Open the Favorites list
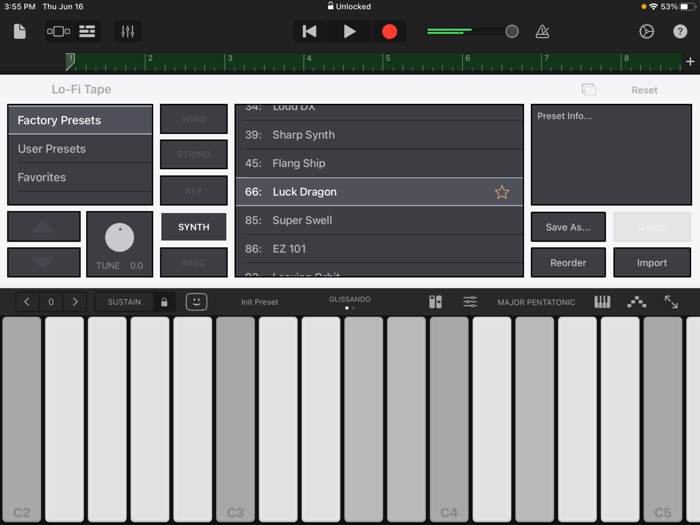Viewport: 700px width, 525px height. [x=80, y=177]
